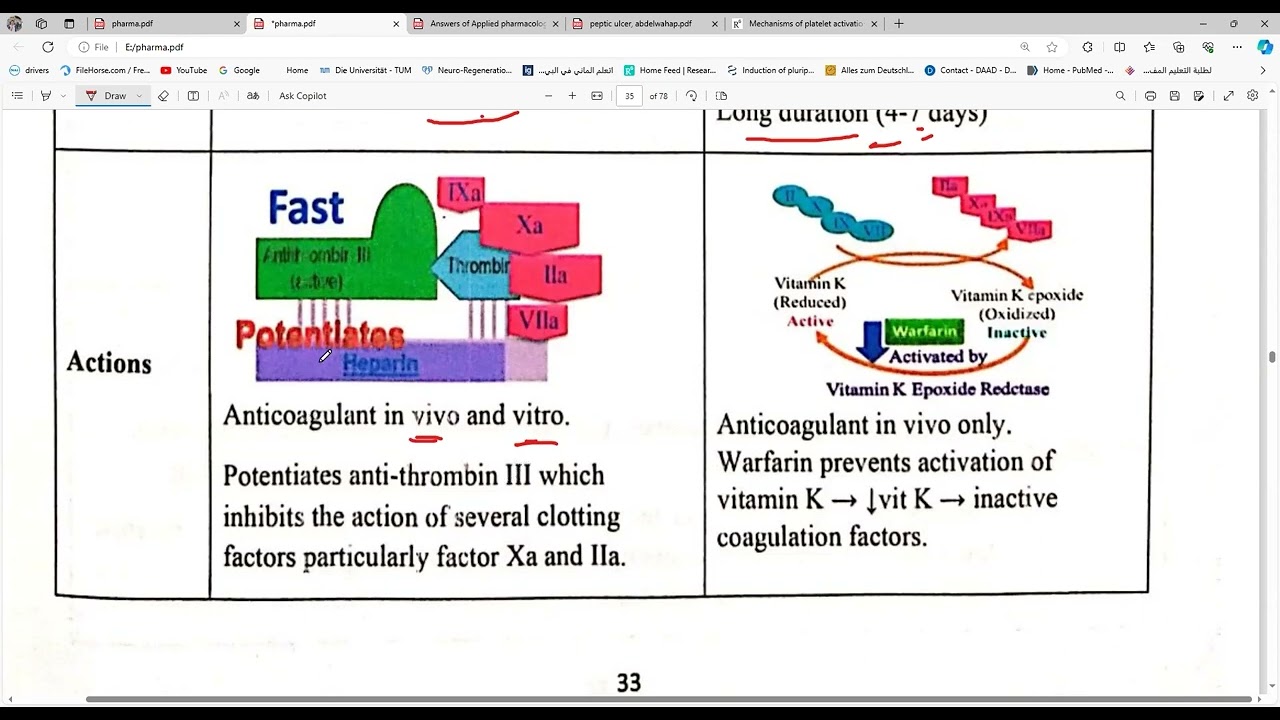
Task: Open a new browser tab
Action: (x=899, y=23)
